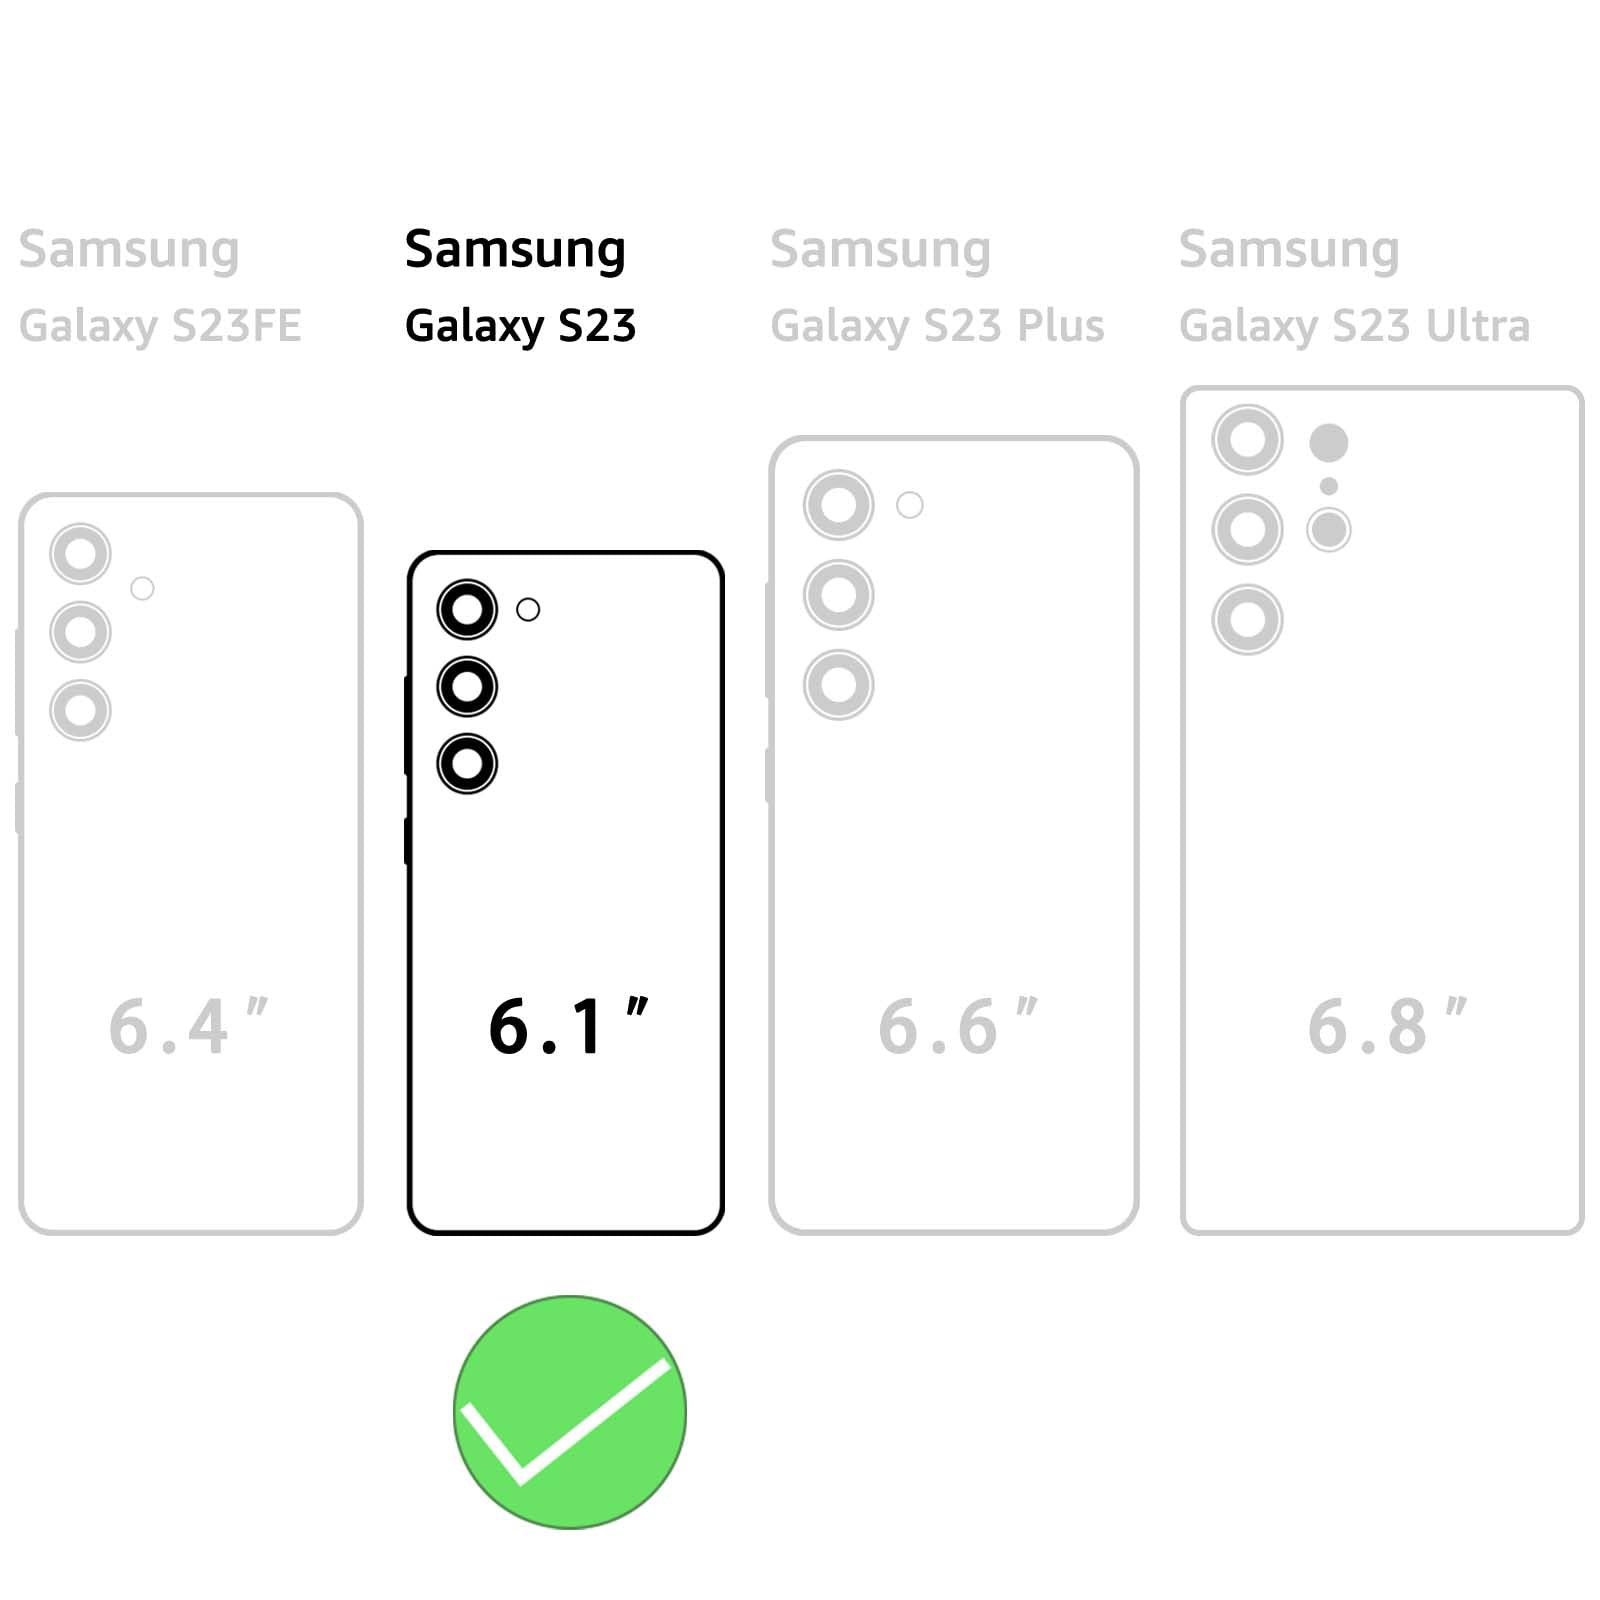The image size is (1600, 1600).
Task: Click the 6.4" size text
Action: point(188,1026)
